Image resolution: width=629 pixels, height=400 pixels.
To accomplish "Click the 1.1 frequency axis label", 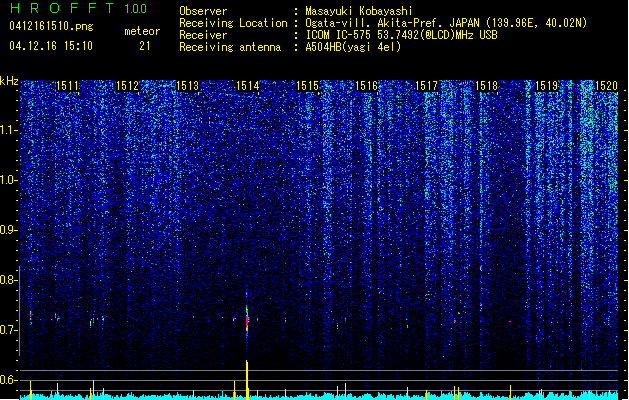I will coord(9,130).
